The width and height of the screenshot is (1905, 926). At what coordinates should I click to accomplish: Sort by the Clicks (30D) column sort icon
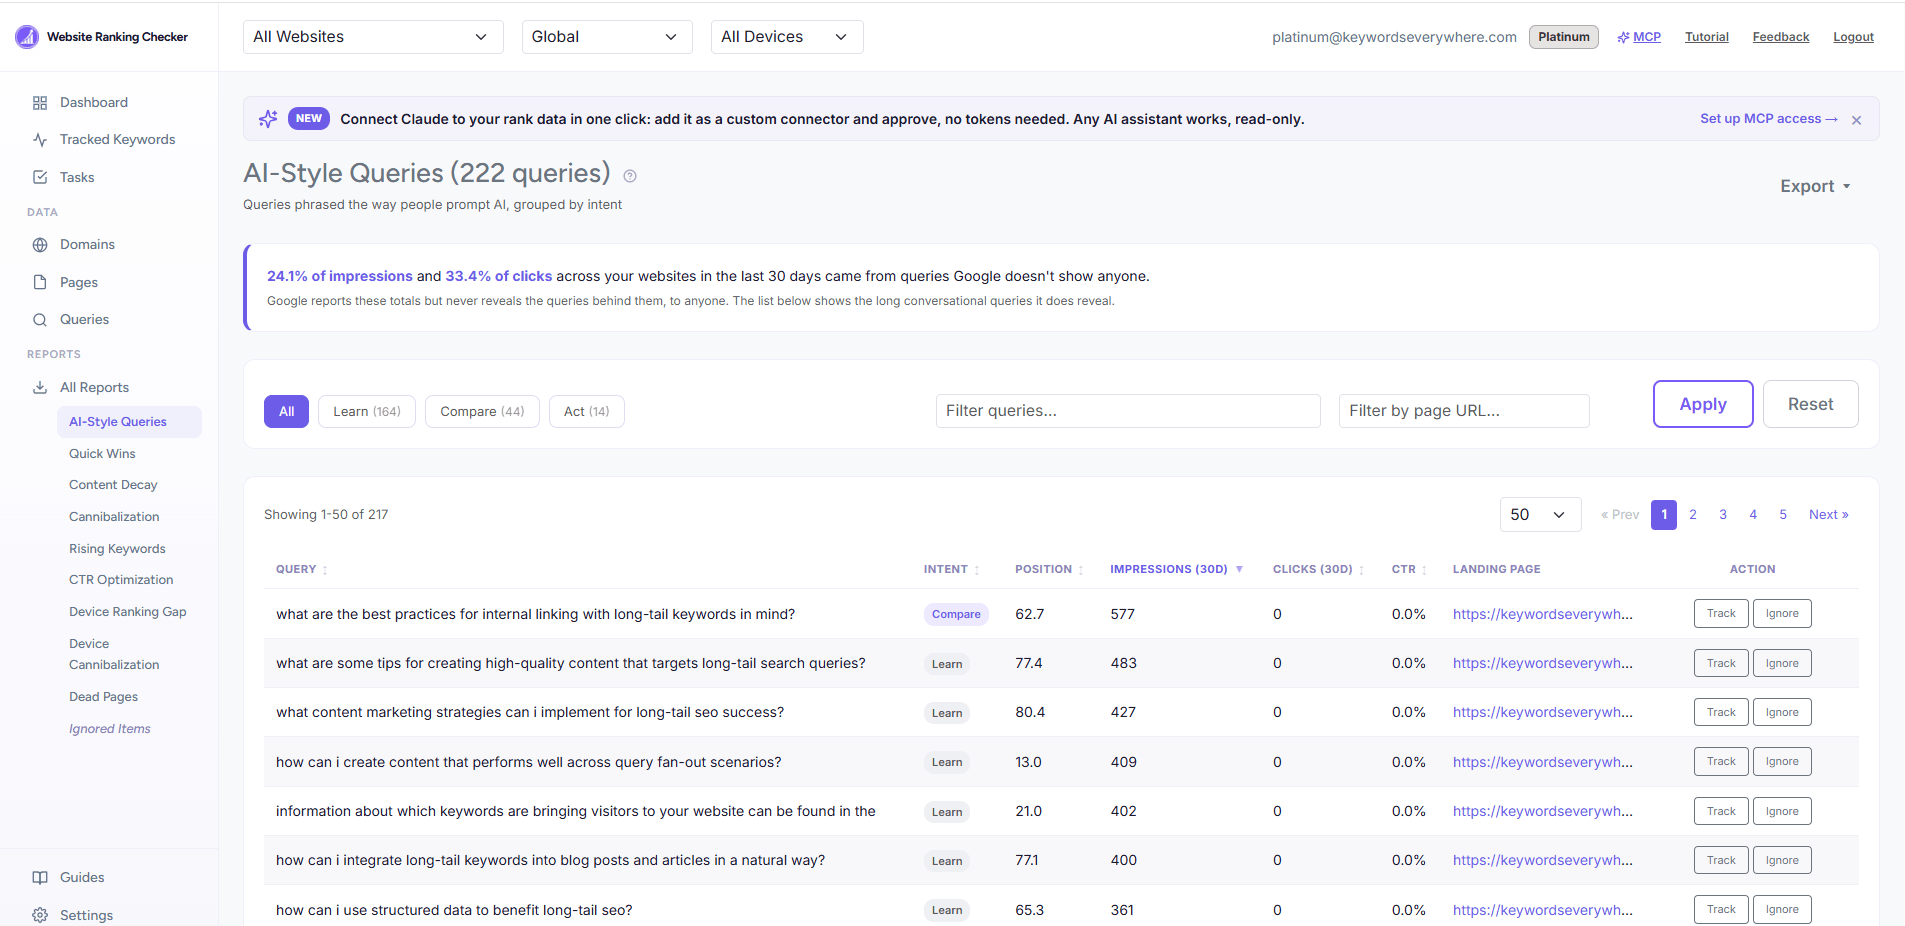point(1361,570)
